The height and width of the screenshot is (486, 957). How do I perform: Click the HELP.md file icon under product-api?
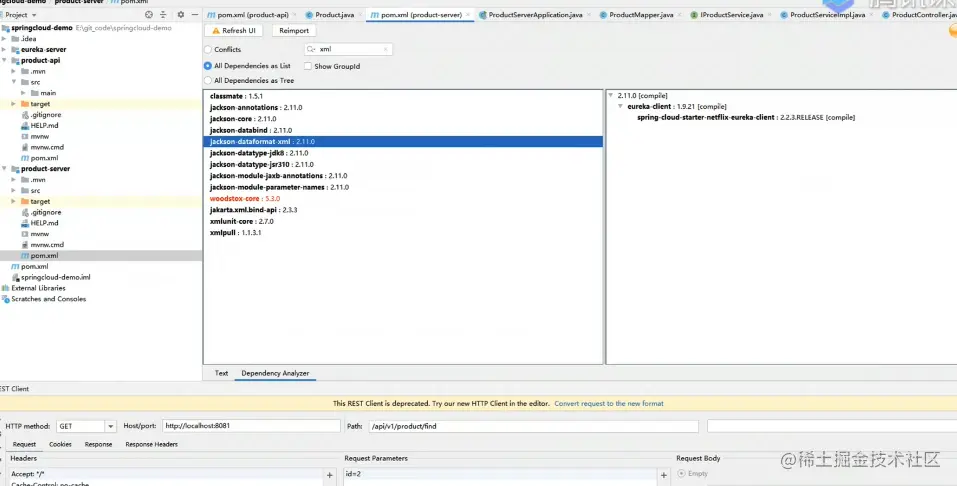coord(25,126)
